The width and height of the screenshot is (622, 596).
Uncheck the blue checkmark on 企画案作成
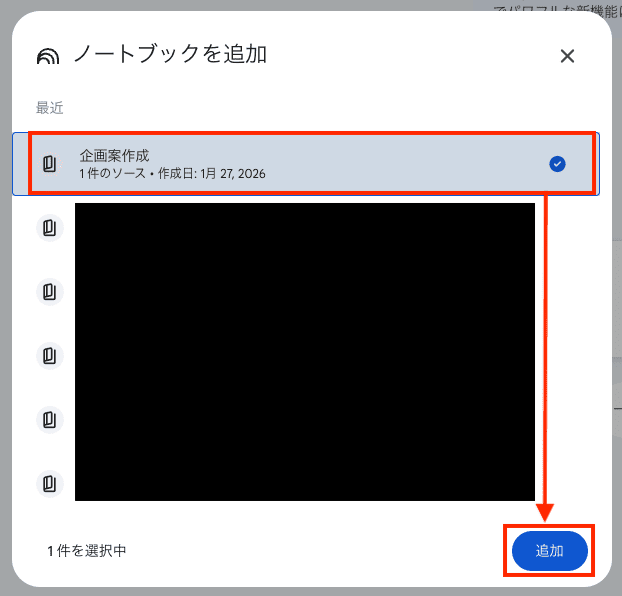(557, 164)
